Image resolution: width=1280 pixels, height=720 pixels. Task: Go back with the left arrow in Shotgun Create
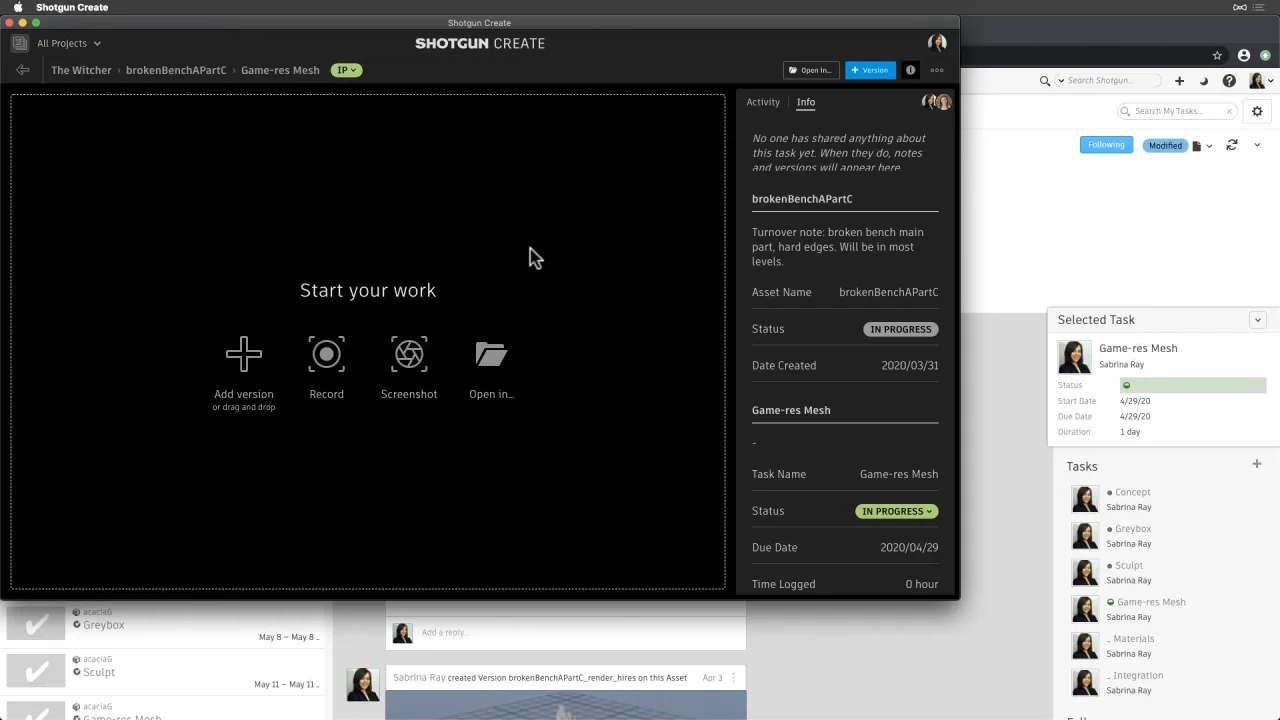coord(22,70)
